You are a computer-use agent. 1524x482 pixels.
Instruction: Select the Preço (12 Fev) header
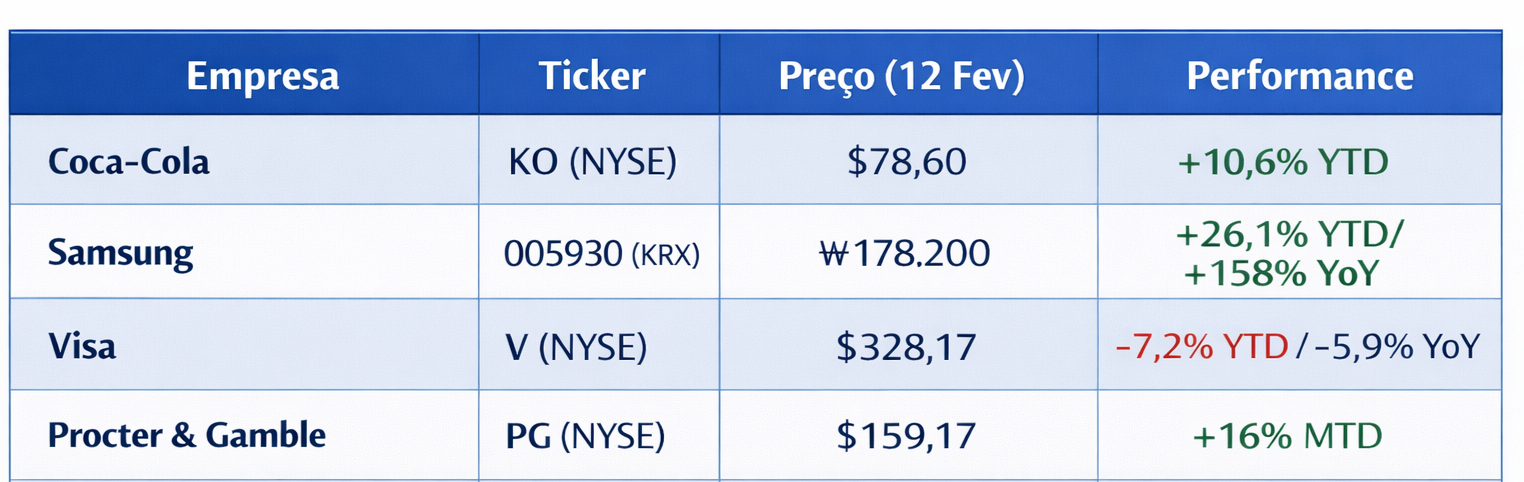click(901, 77)
